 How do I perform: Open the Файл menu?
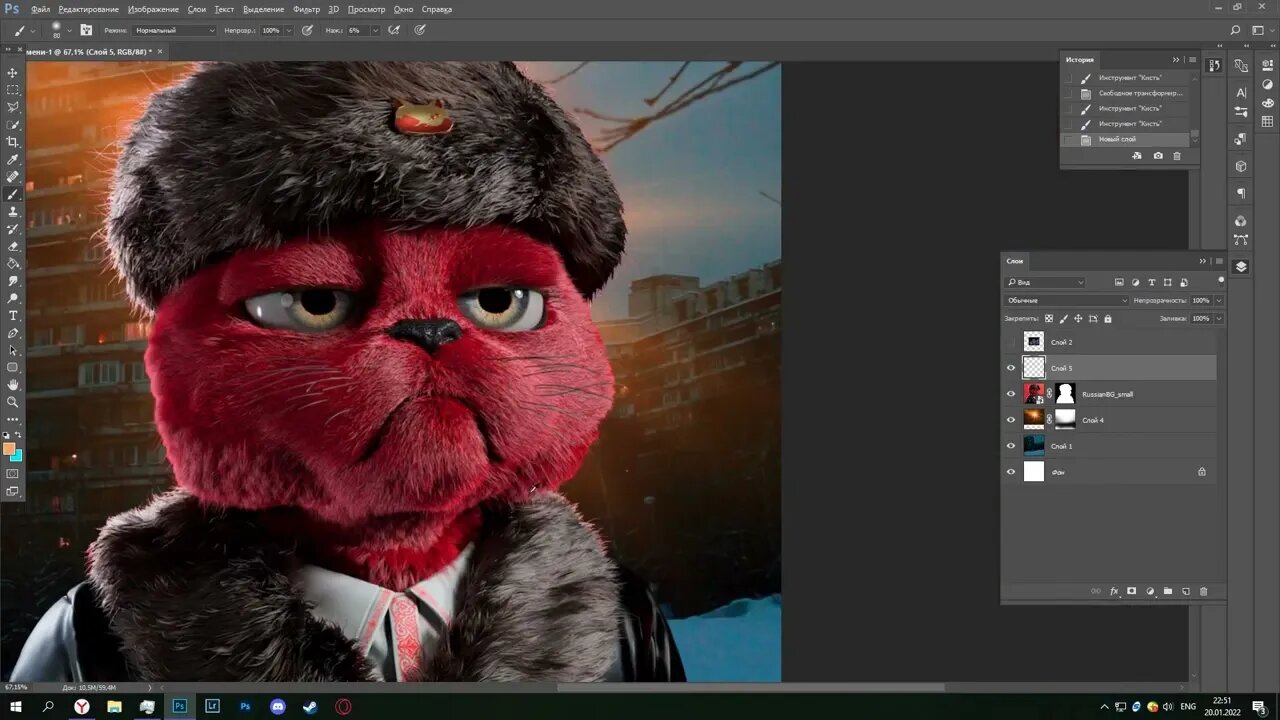tap(40, 9)
